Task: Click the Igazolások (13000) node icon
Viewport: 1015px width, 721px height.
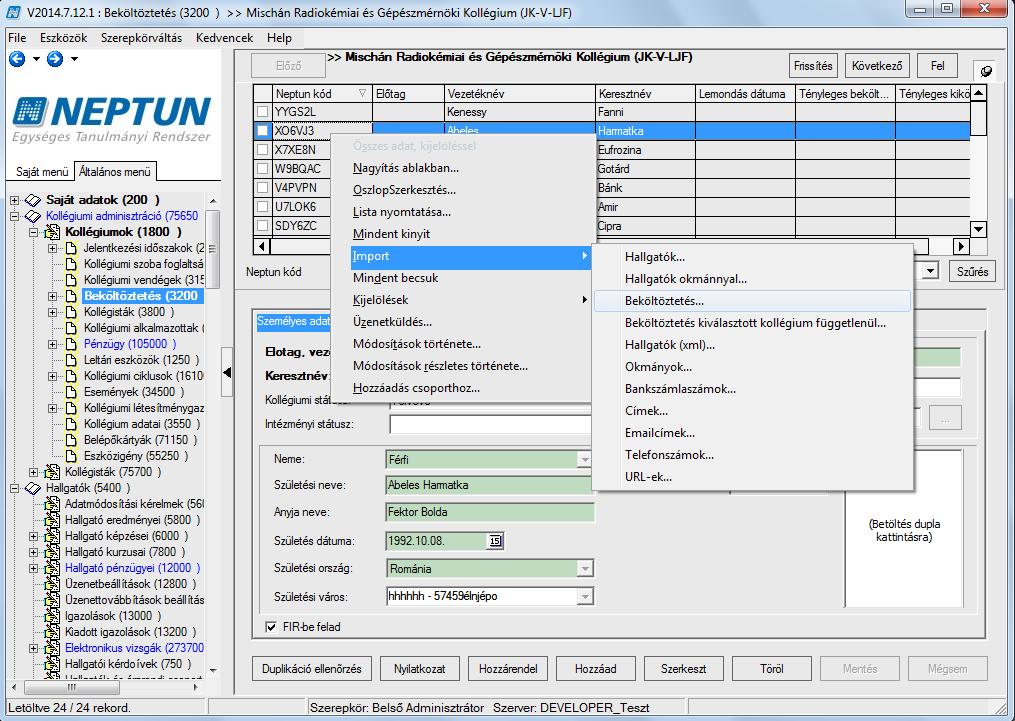Action: pos(52,616)
